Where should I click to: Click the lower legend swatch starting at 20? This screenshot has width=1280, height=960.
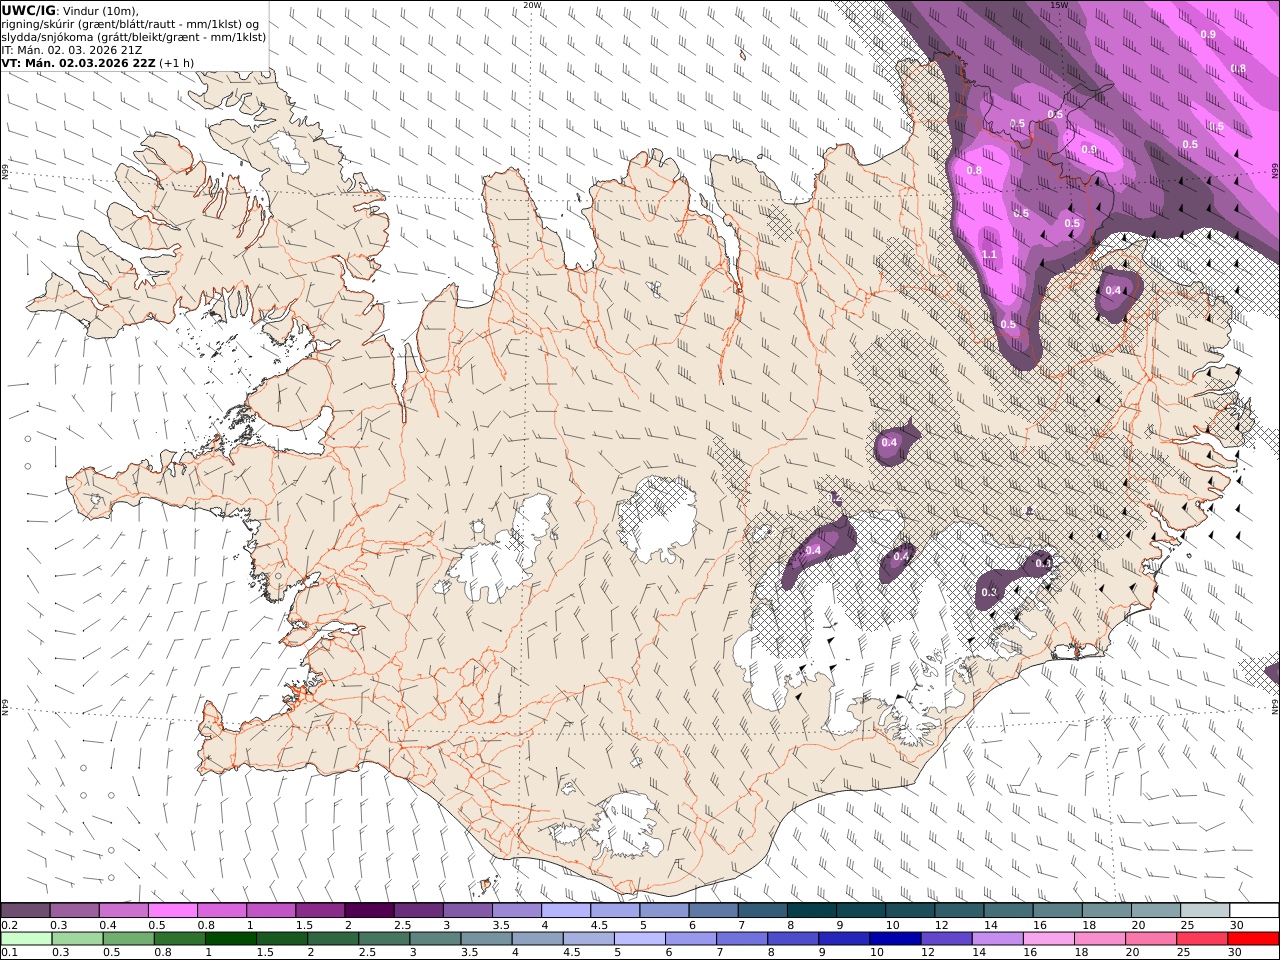pyautogui.click(x=1151, y=938)
